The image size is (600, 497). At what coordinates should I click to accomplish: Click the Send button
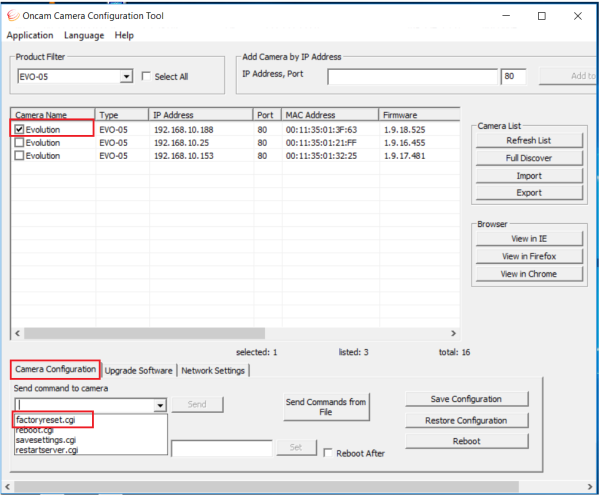pos(197,404)
